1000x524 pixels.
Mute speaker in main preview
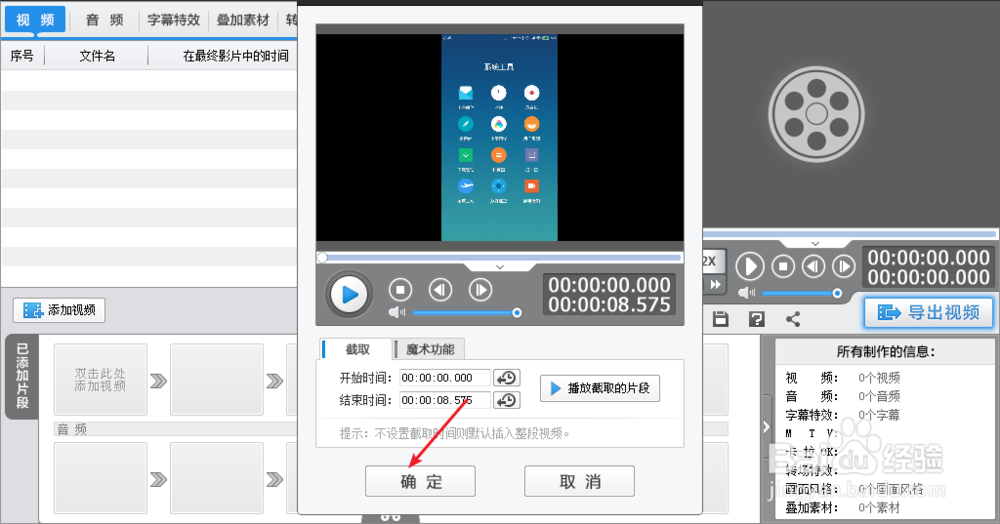coord(746,293)
